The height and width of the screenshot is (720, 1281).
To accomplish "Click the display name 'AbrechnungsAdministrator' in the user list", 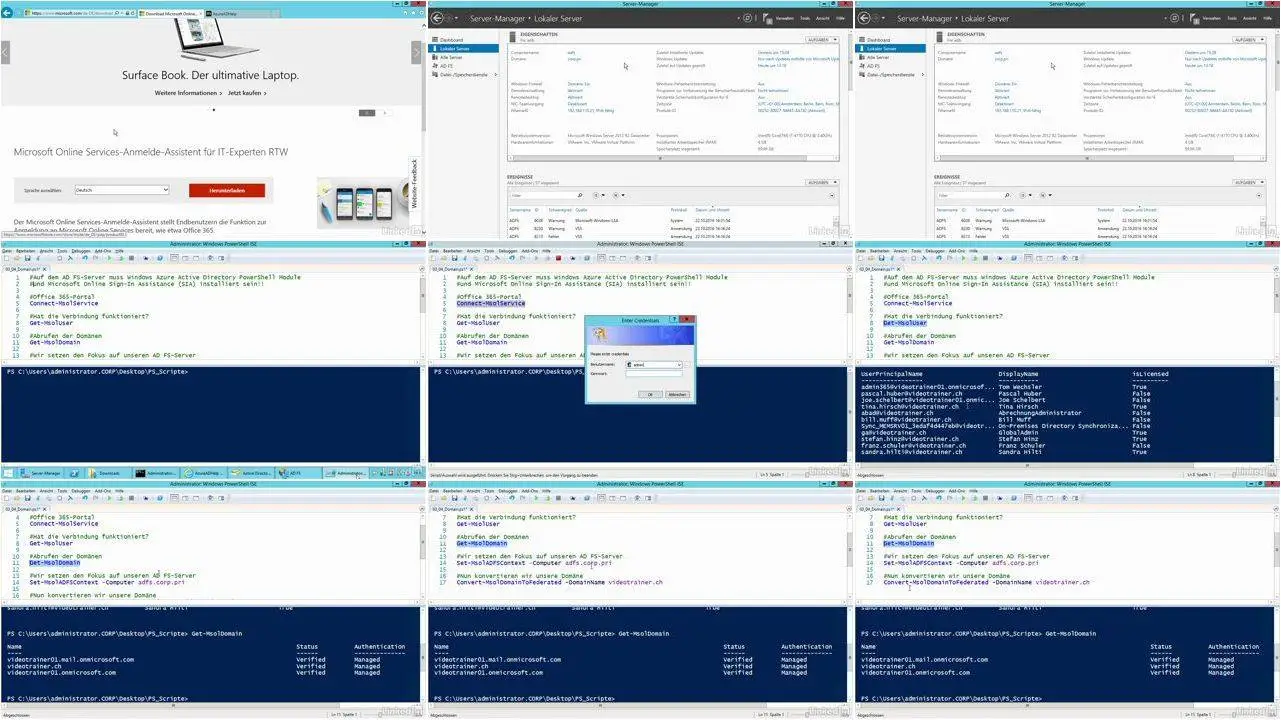I will coord(1040,413).
